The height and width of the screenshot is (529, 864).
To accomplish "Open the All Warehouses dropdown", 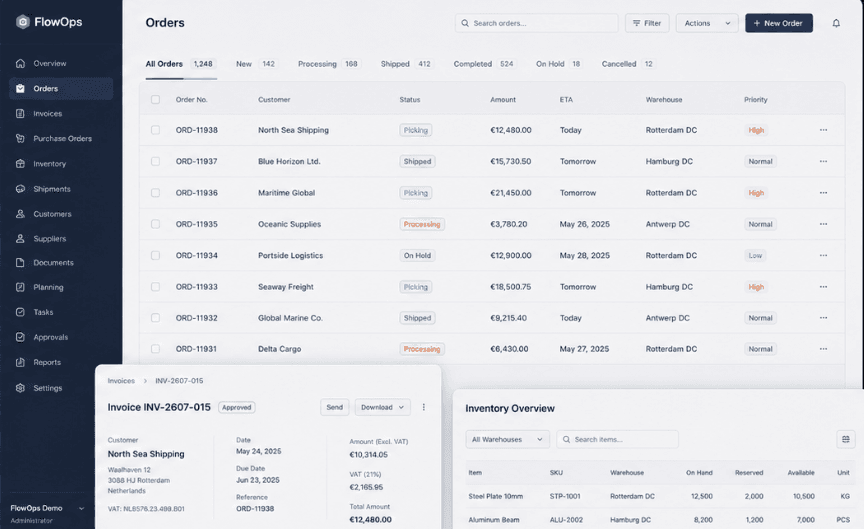I will (507, 439).
